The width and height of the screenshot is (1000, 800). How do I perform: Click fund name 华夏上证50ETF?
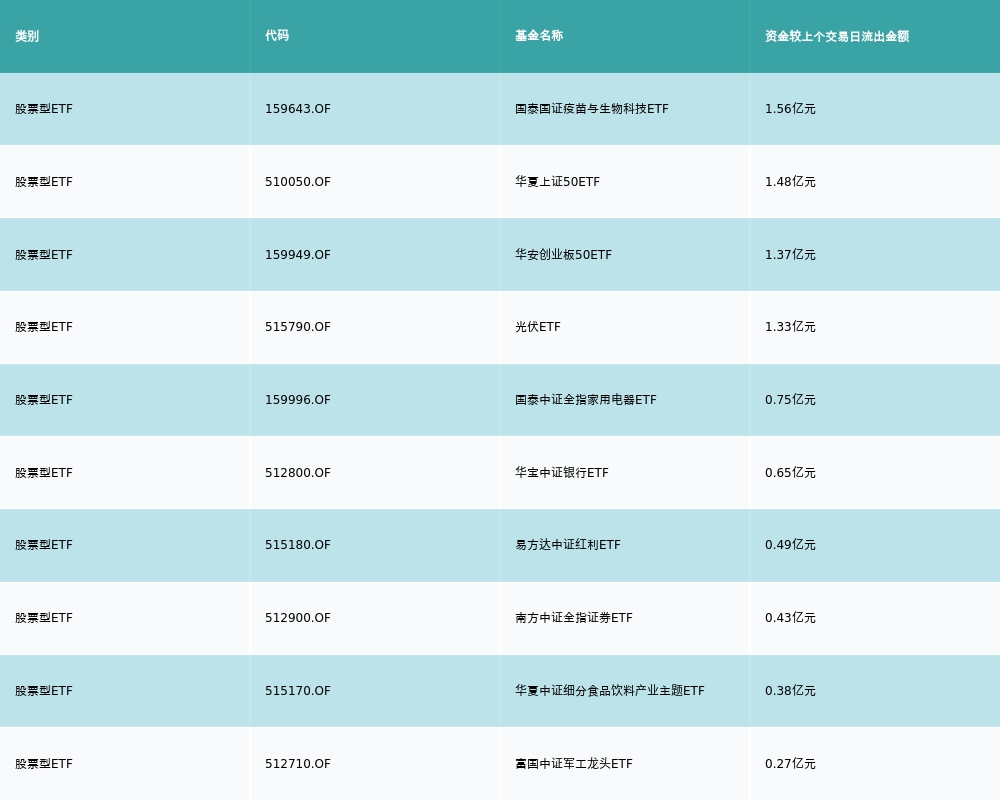tap(557, 182)
